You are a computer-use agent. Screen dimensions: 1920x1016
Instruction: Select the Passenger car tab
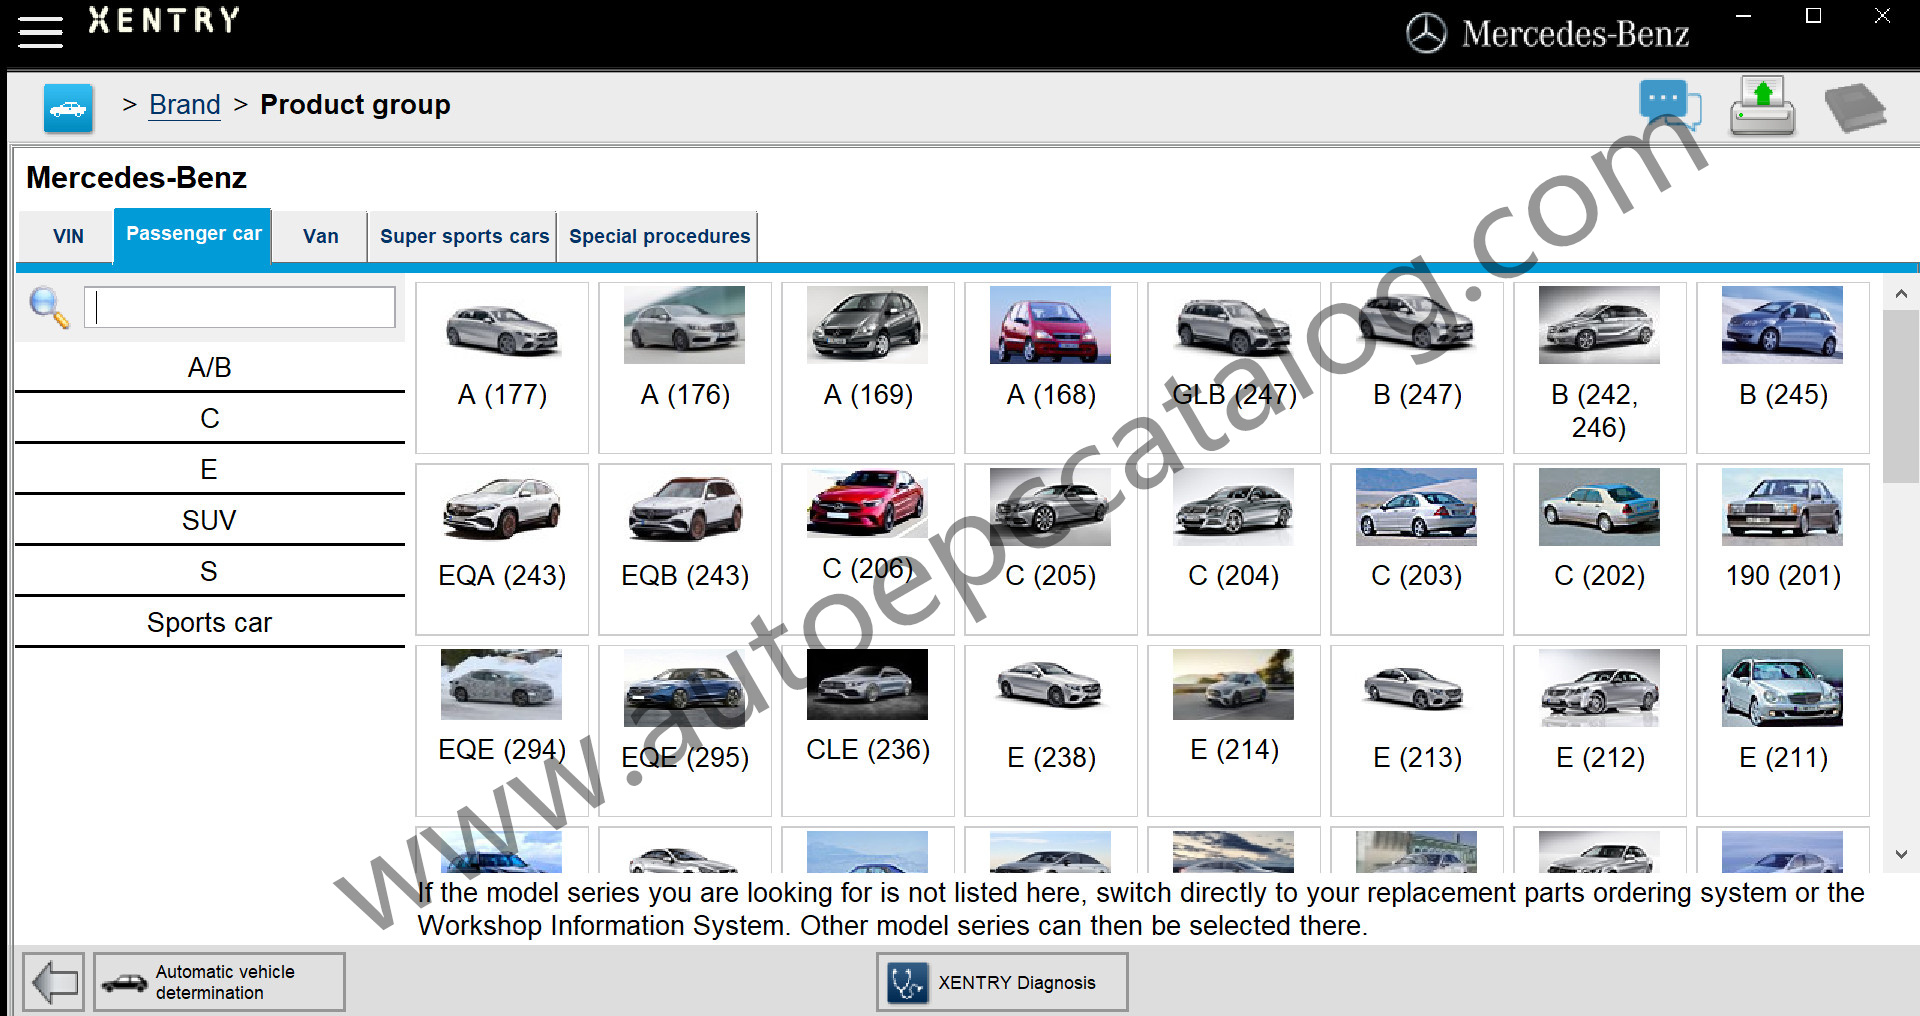[193, 235]
